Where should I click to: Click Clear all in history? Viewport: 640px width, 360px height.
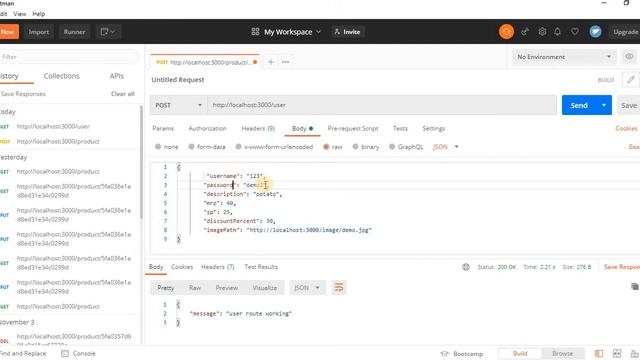coord(122,94)
